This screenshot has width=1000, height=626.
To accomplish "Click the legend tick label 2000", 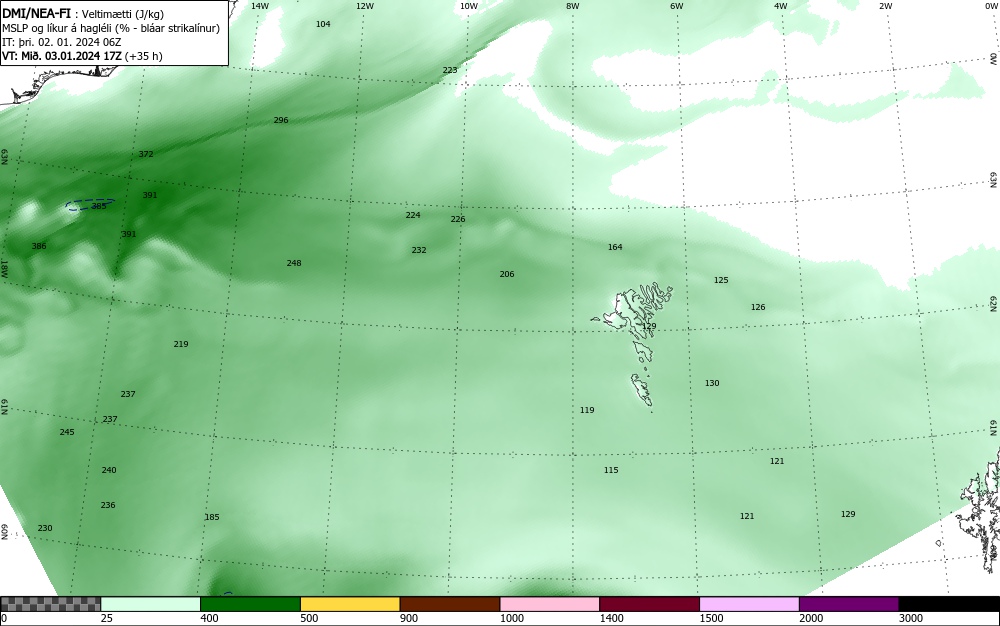I will coord(811,618).
